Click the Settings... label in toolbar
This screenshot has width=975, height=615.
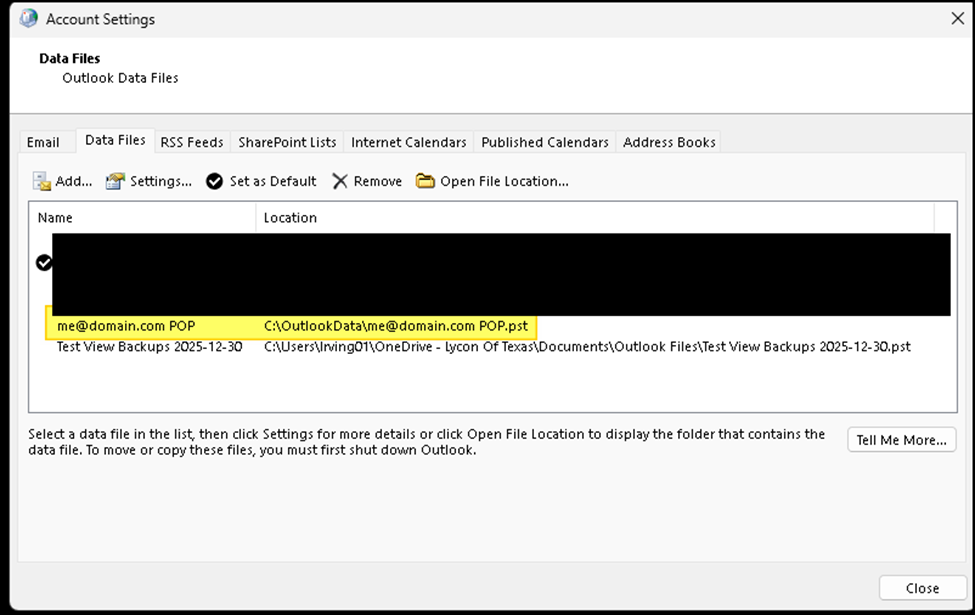[160, 182]
